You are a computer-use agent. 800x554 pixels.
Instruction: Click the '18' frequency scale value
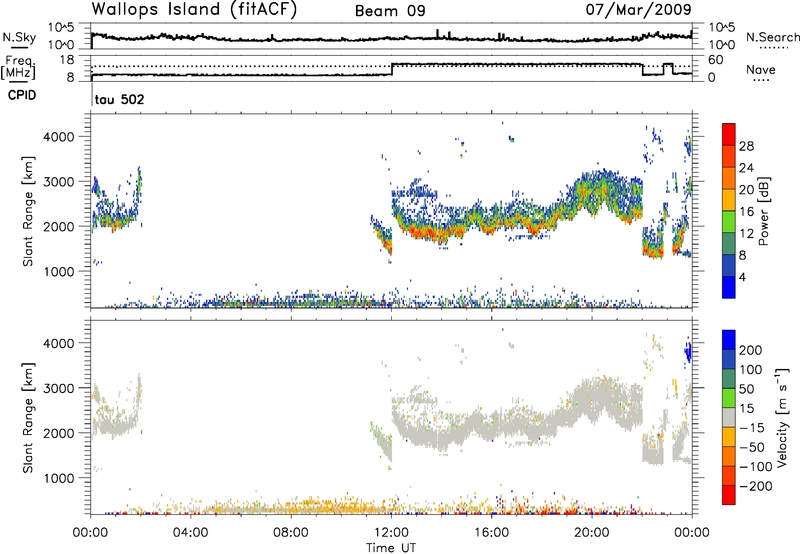(67, 60)
